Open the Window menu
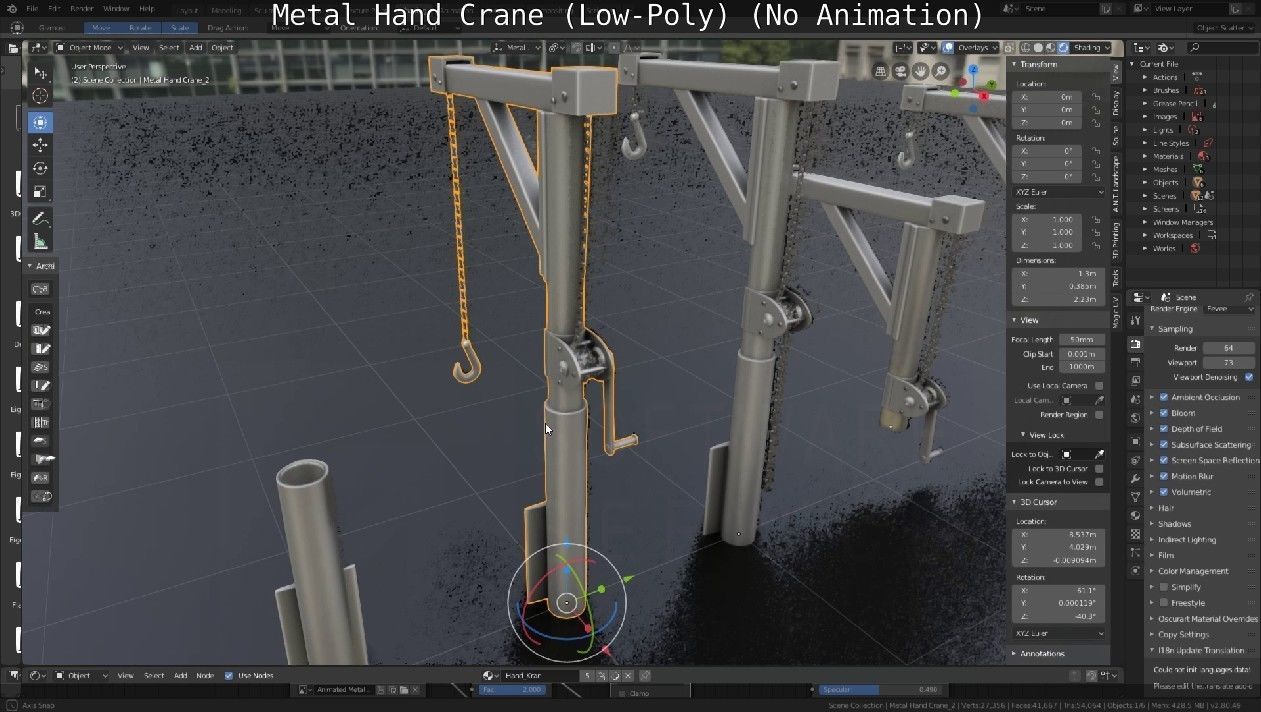1261x712 pixels. 116,8
